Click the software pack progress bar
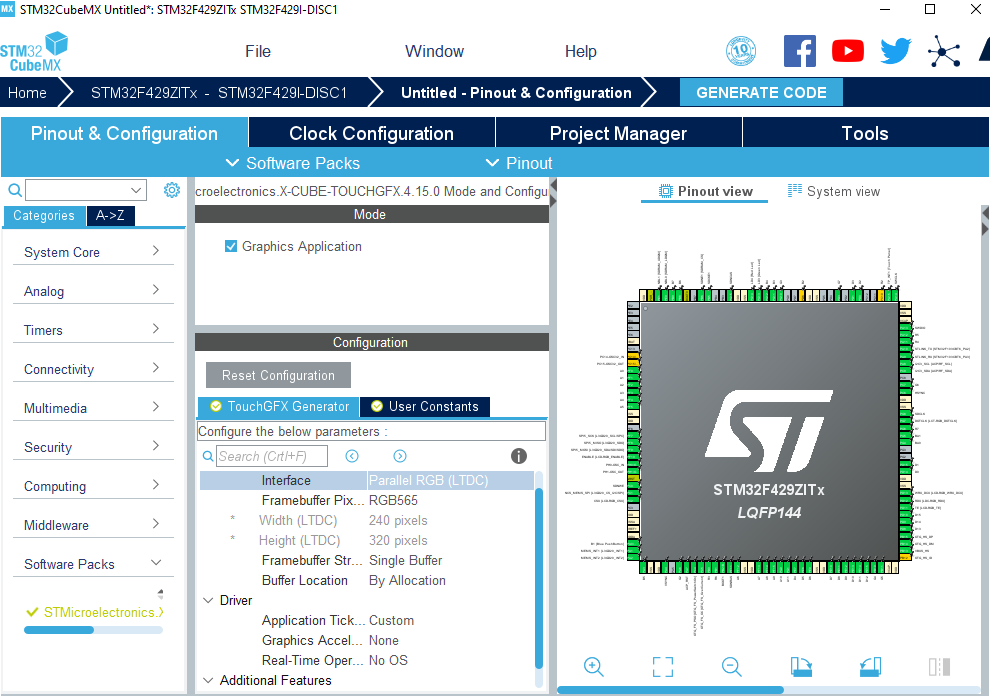The height and width of the screenshot is (697, 990). coord(93,629)
